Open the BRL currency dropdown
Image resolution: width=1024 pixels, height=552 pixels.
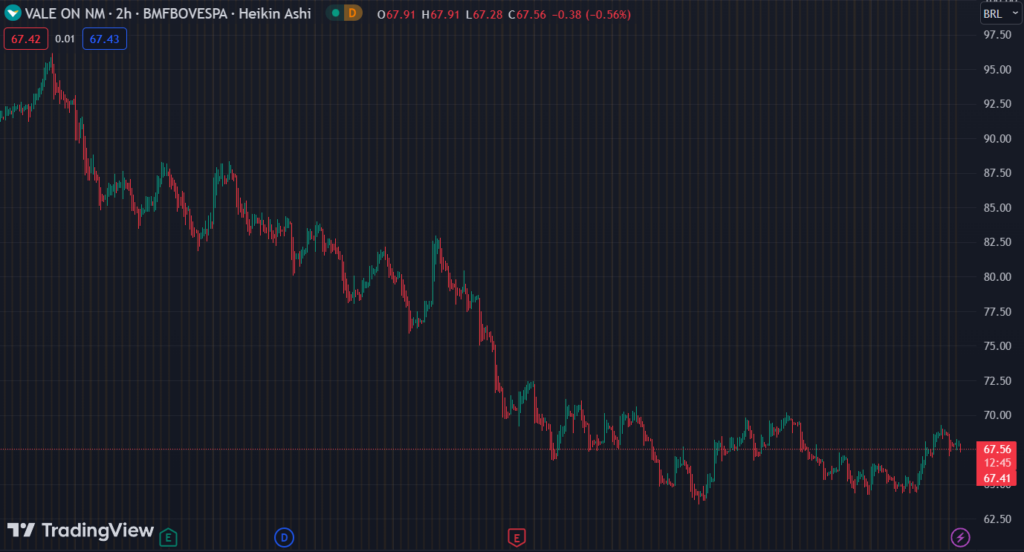click(x=1000, y=14)
